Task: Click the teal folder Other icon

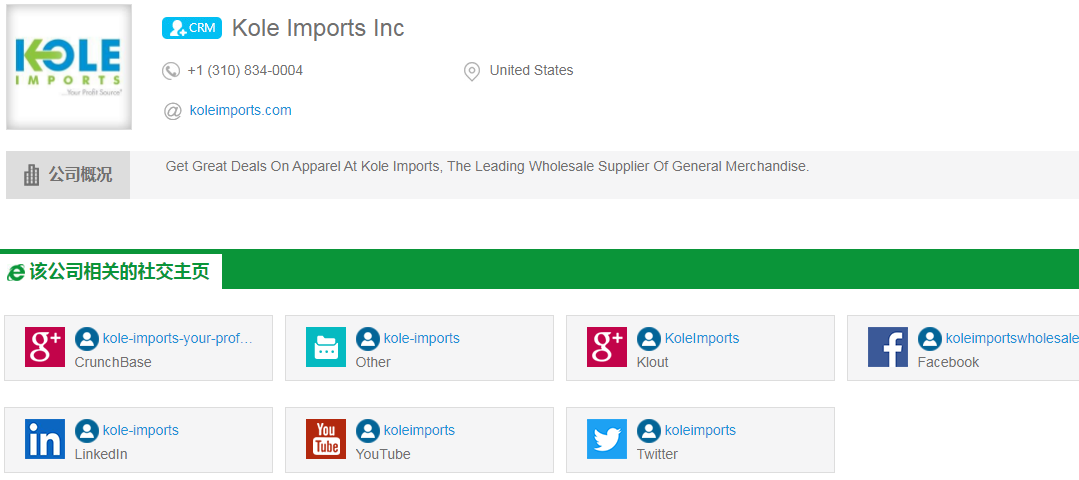Action: 326,347
